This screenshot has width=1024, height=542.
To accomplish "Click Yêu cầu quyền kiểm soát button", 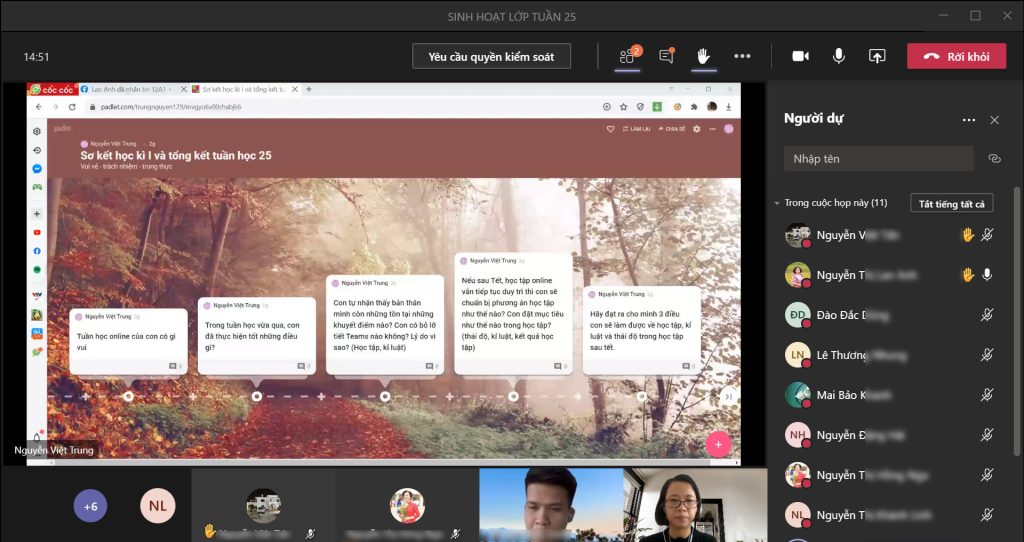I will tap(491, 56).
